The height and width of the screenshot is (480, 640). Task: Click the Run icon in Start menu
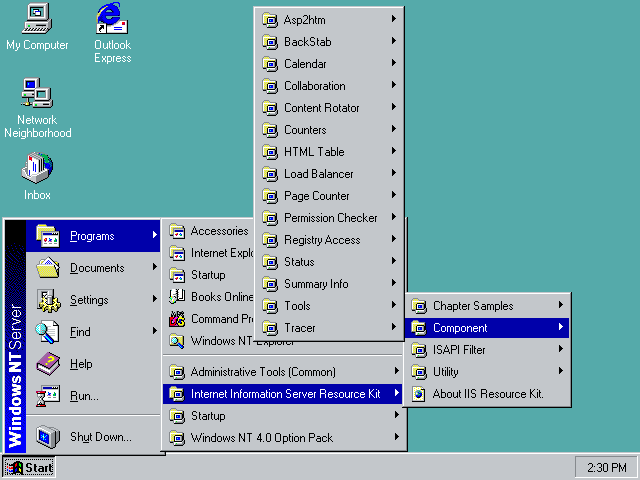[48, 396]
